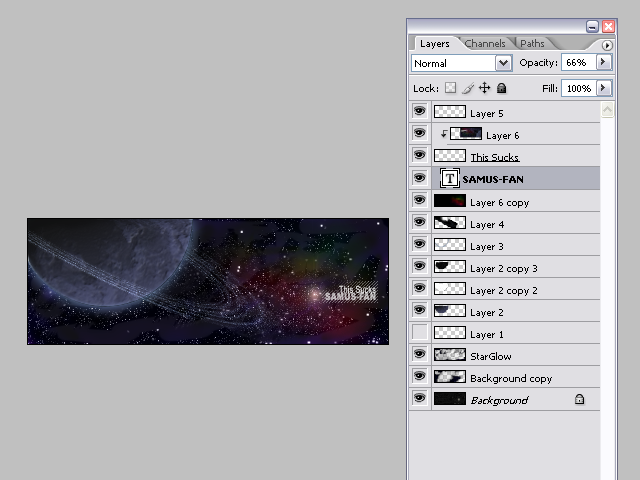
Task: Switch to the Paths tab
Action: tap(532, 43)
